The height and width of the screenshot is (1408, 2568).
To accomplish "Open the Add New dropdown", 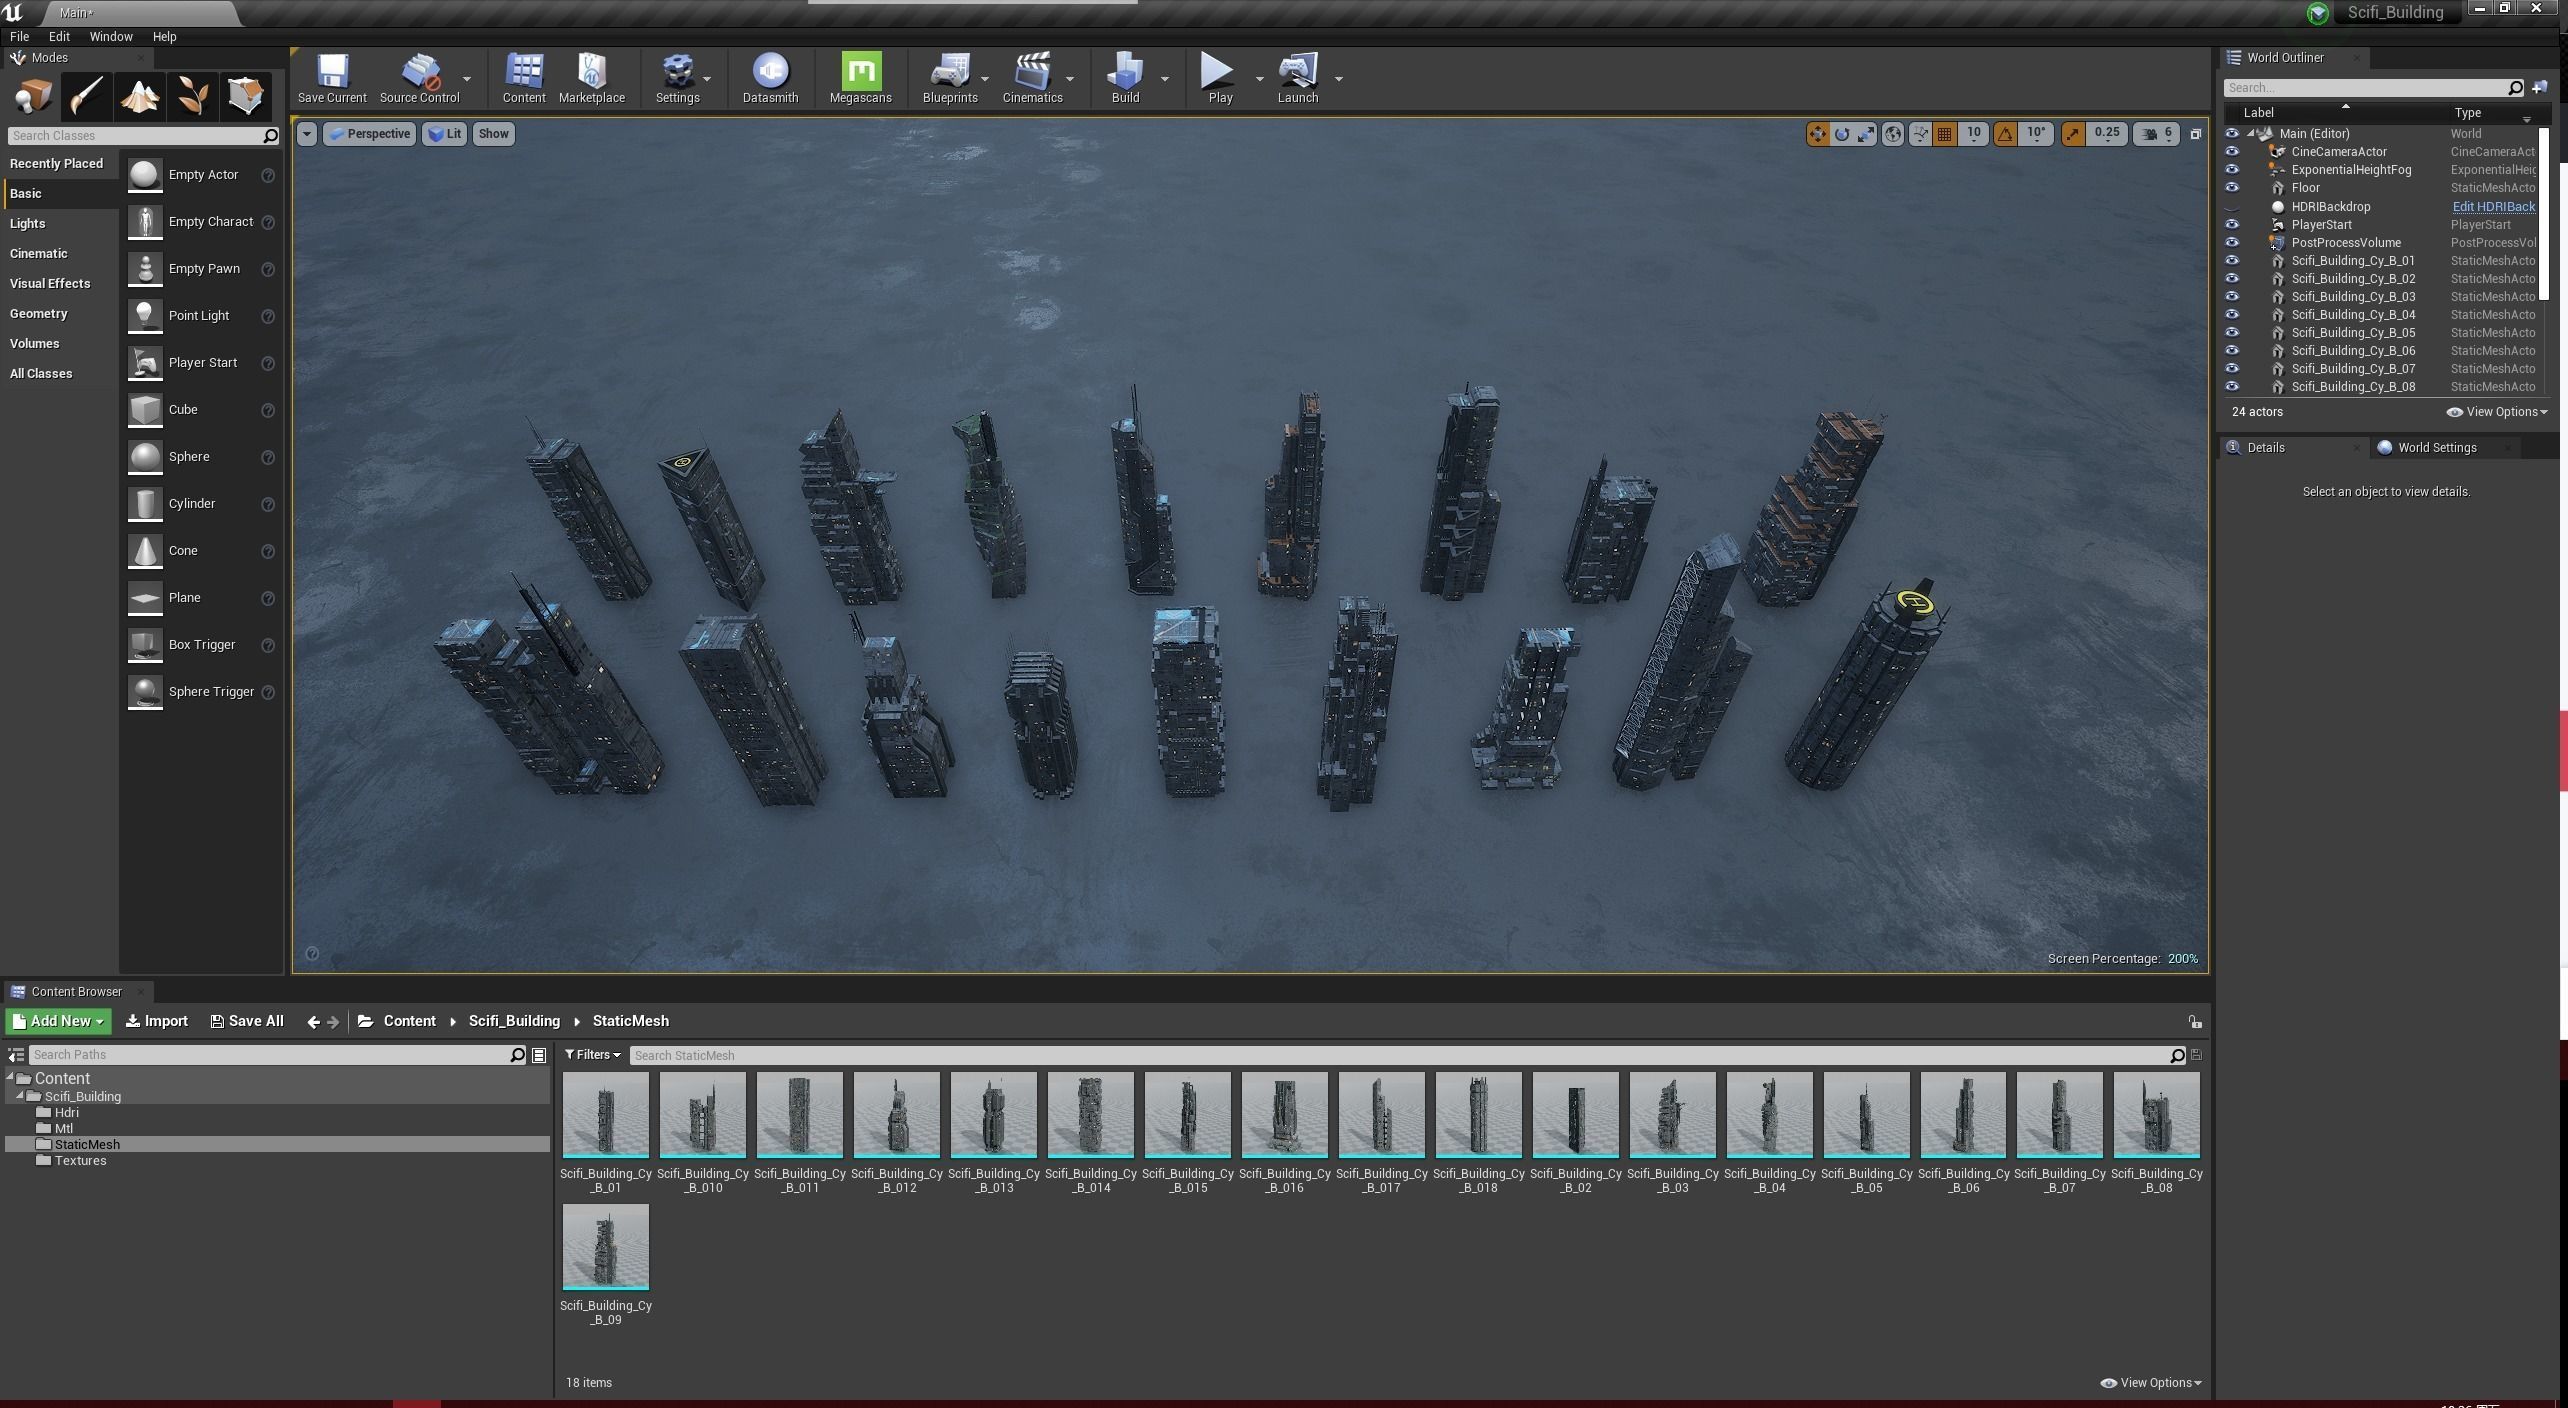I will (x=58, y=1021).
